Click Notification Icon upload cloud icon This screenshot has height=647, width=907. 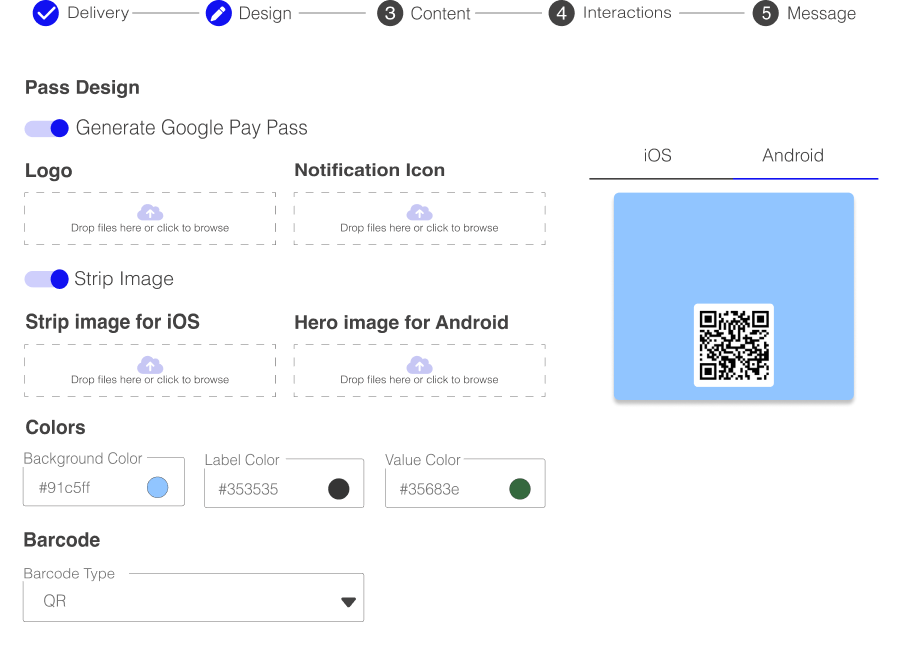tap(419, 212)
